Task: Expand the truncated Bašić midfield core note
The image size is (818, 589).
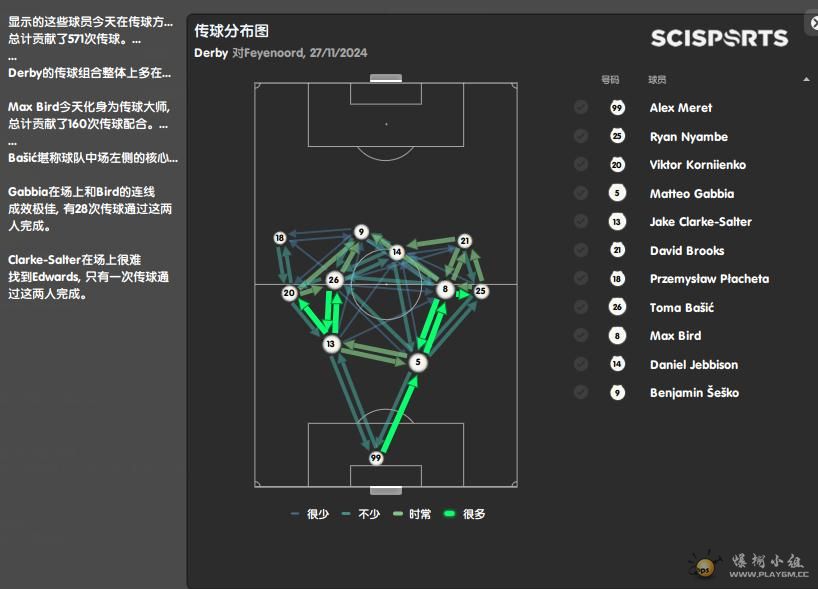Action: pos(93,158)
